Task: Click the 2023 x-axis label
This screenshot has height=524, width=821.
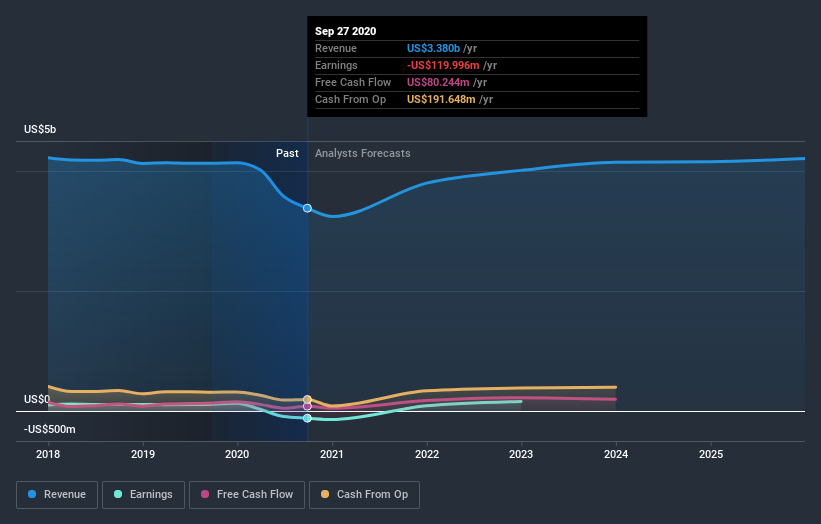Action: point(521,454)
